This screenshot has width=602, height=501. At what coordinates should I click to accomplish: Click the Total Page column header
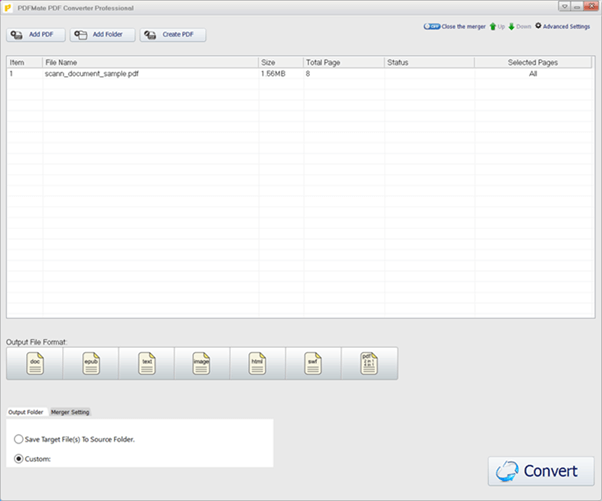coord(344,62)
